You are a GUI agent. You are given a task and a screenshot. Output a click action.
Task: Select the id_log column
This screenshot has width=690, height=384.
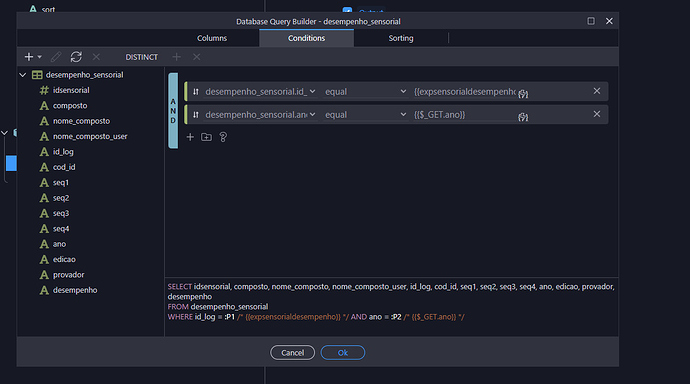coord(63,152)
